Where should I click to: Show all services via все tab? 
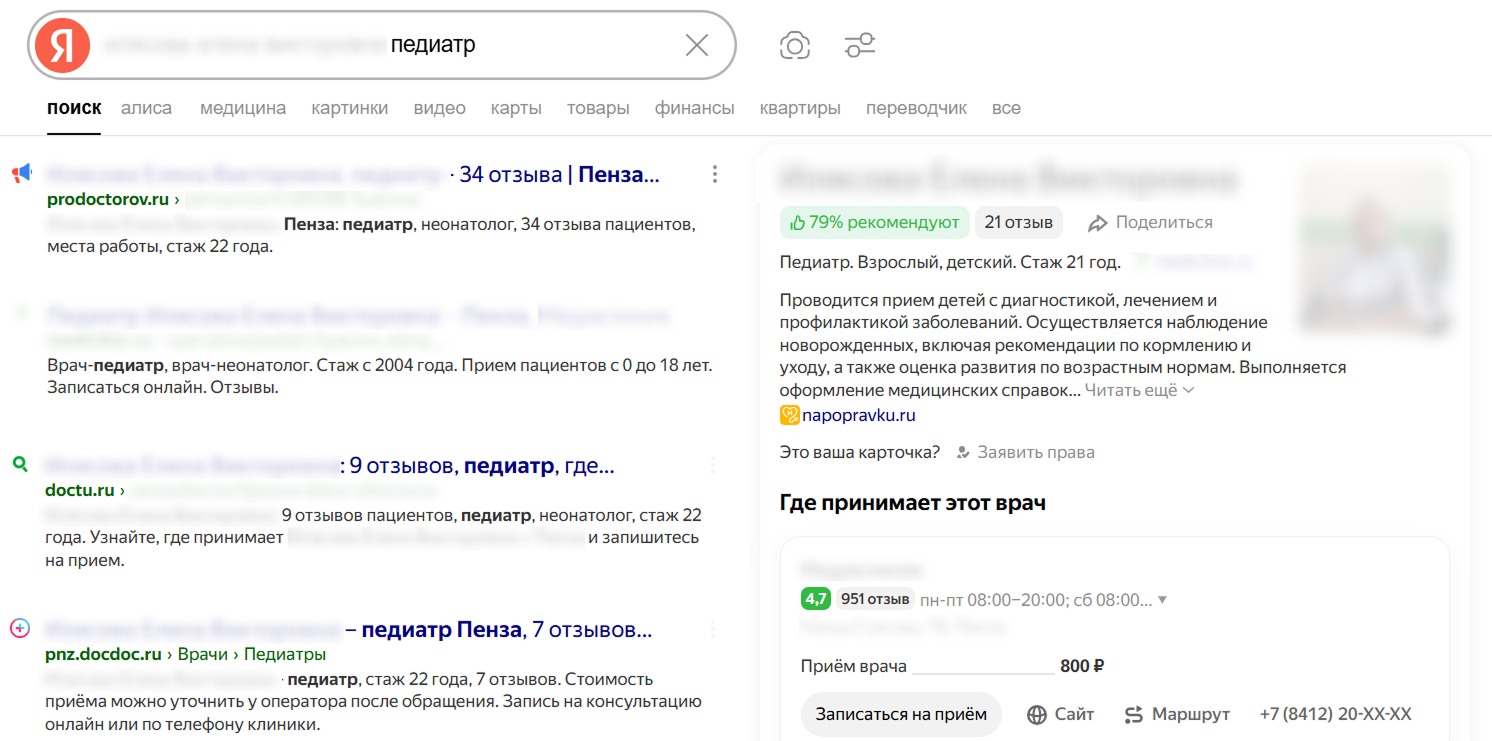tap(1006, 108)
